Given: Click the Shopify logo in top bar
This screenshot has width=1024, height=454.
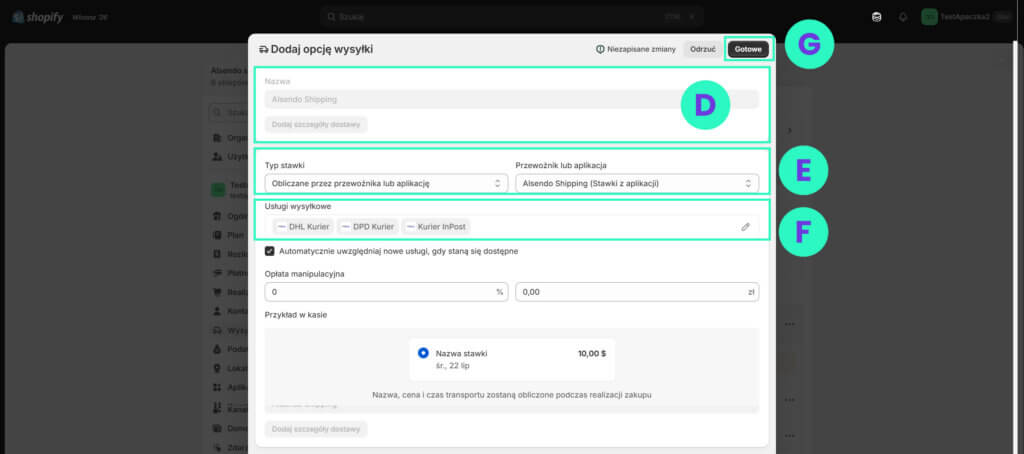Looking at the screenshot, I should (37, 17).
